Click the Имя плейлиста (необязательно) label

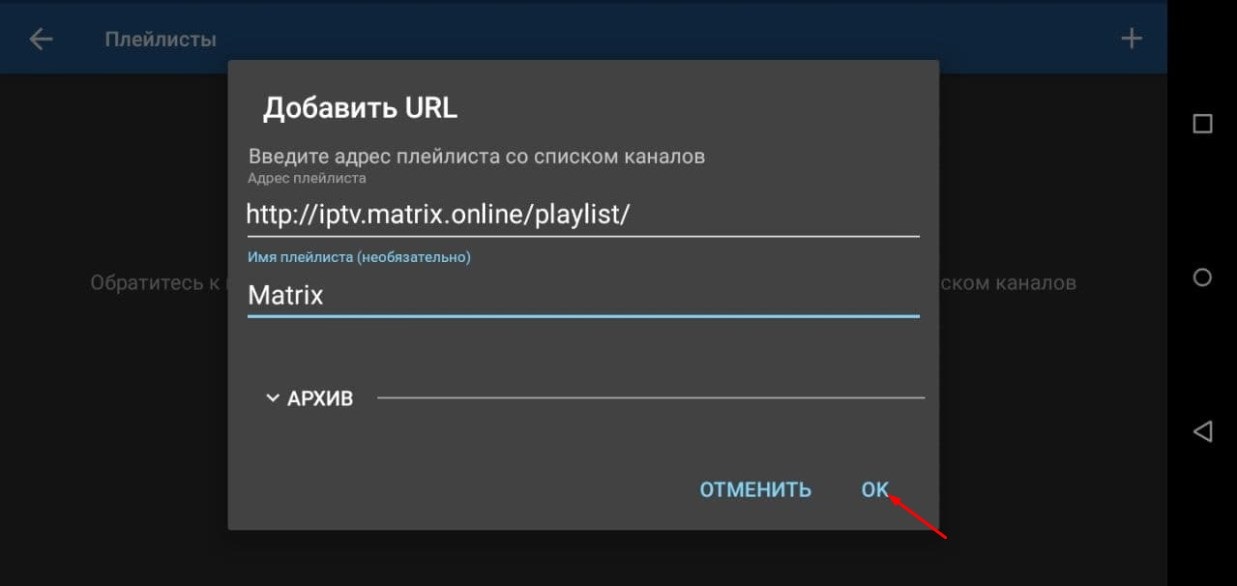point(359,257)
